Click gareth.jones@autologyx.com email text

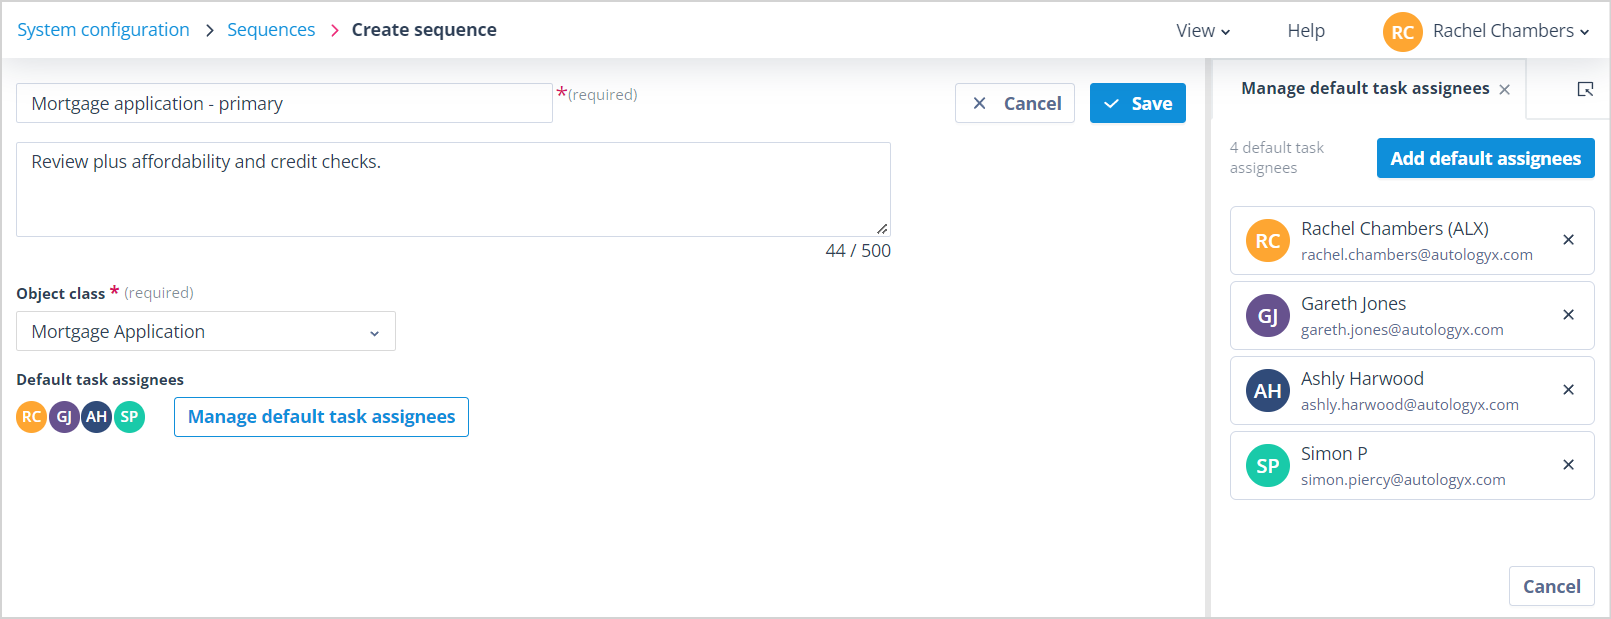tap(1402, 330)
